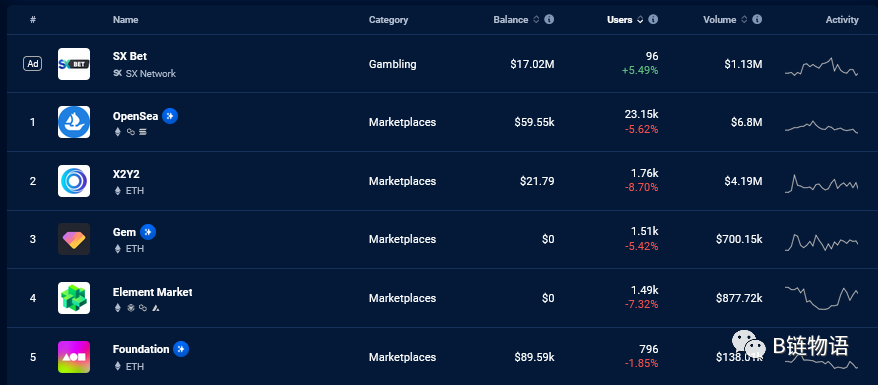Open the Gem diamond logo
Screen dimensions: 878x385
(74, 239)
